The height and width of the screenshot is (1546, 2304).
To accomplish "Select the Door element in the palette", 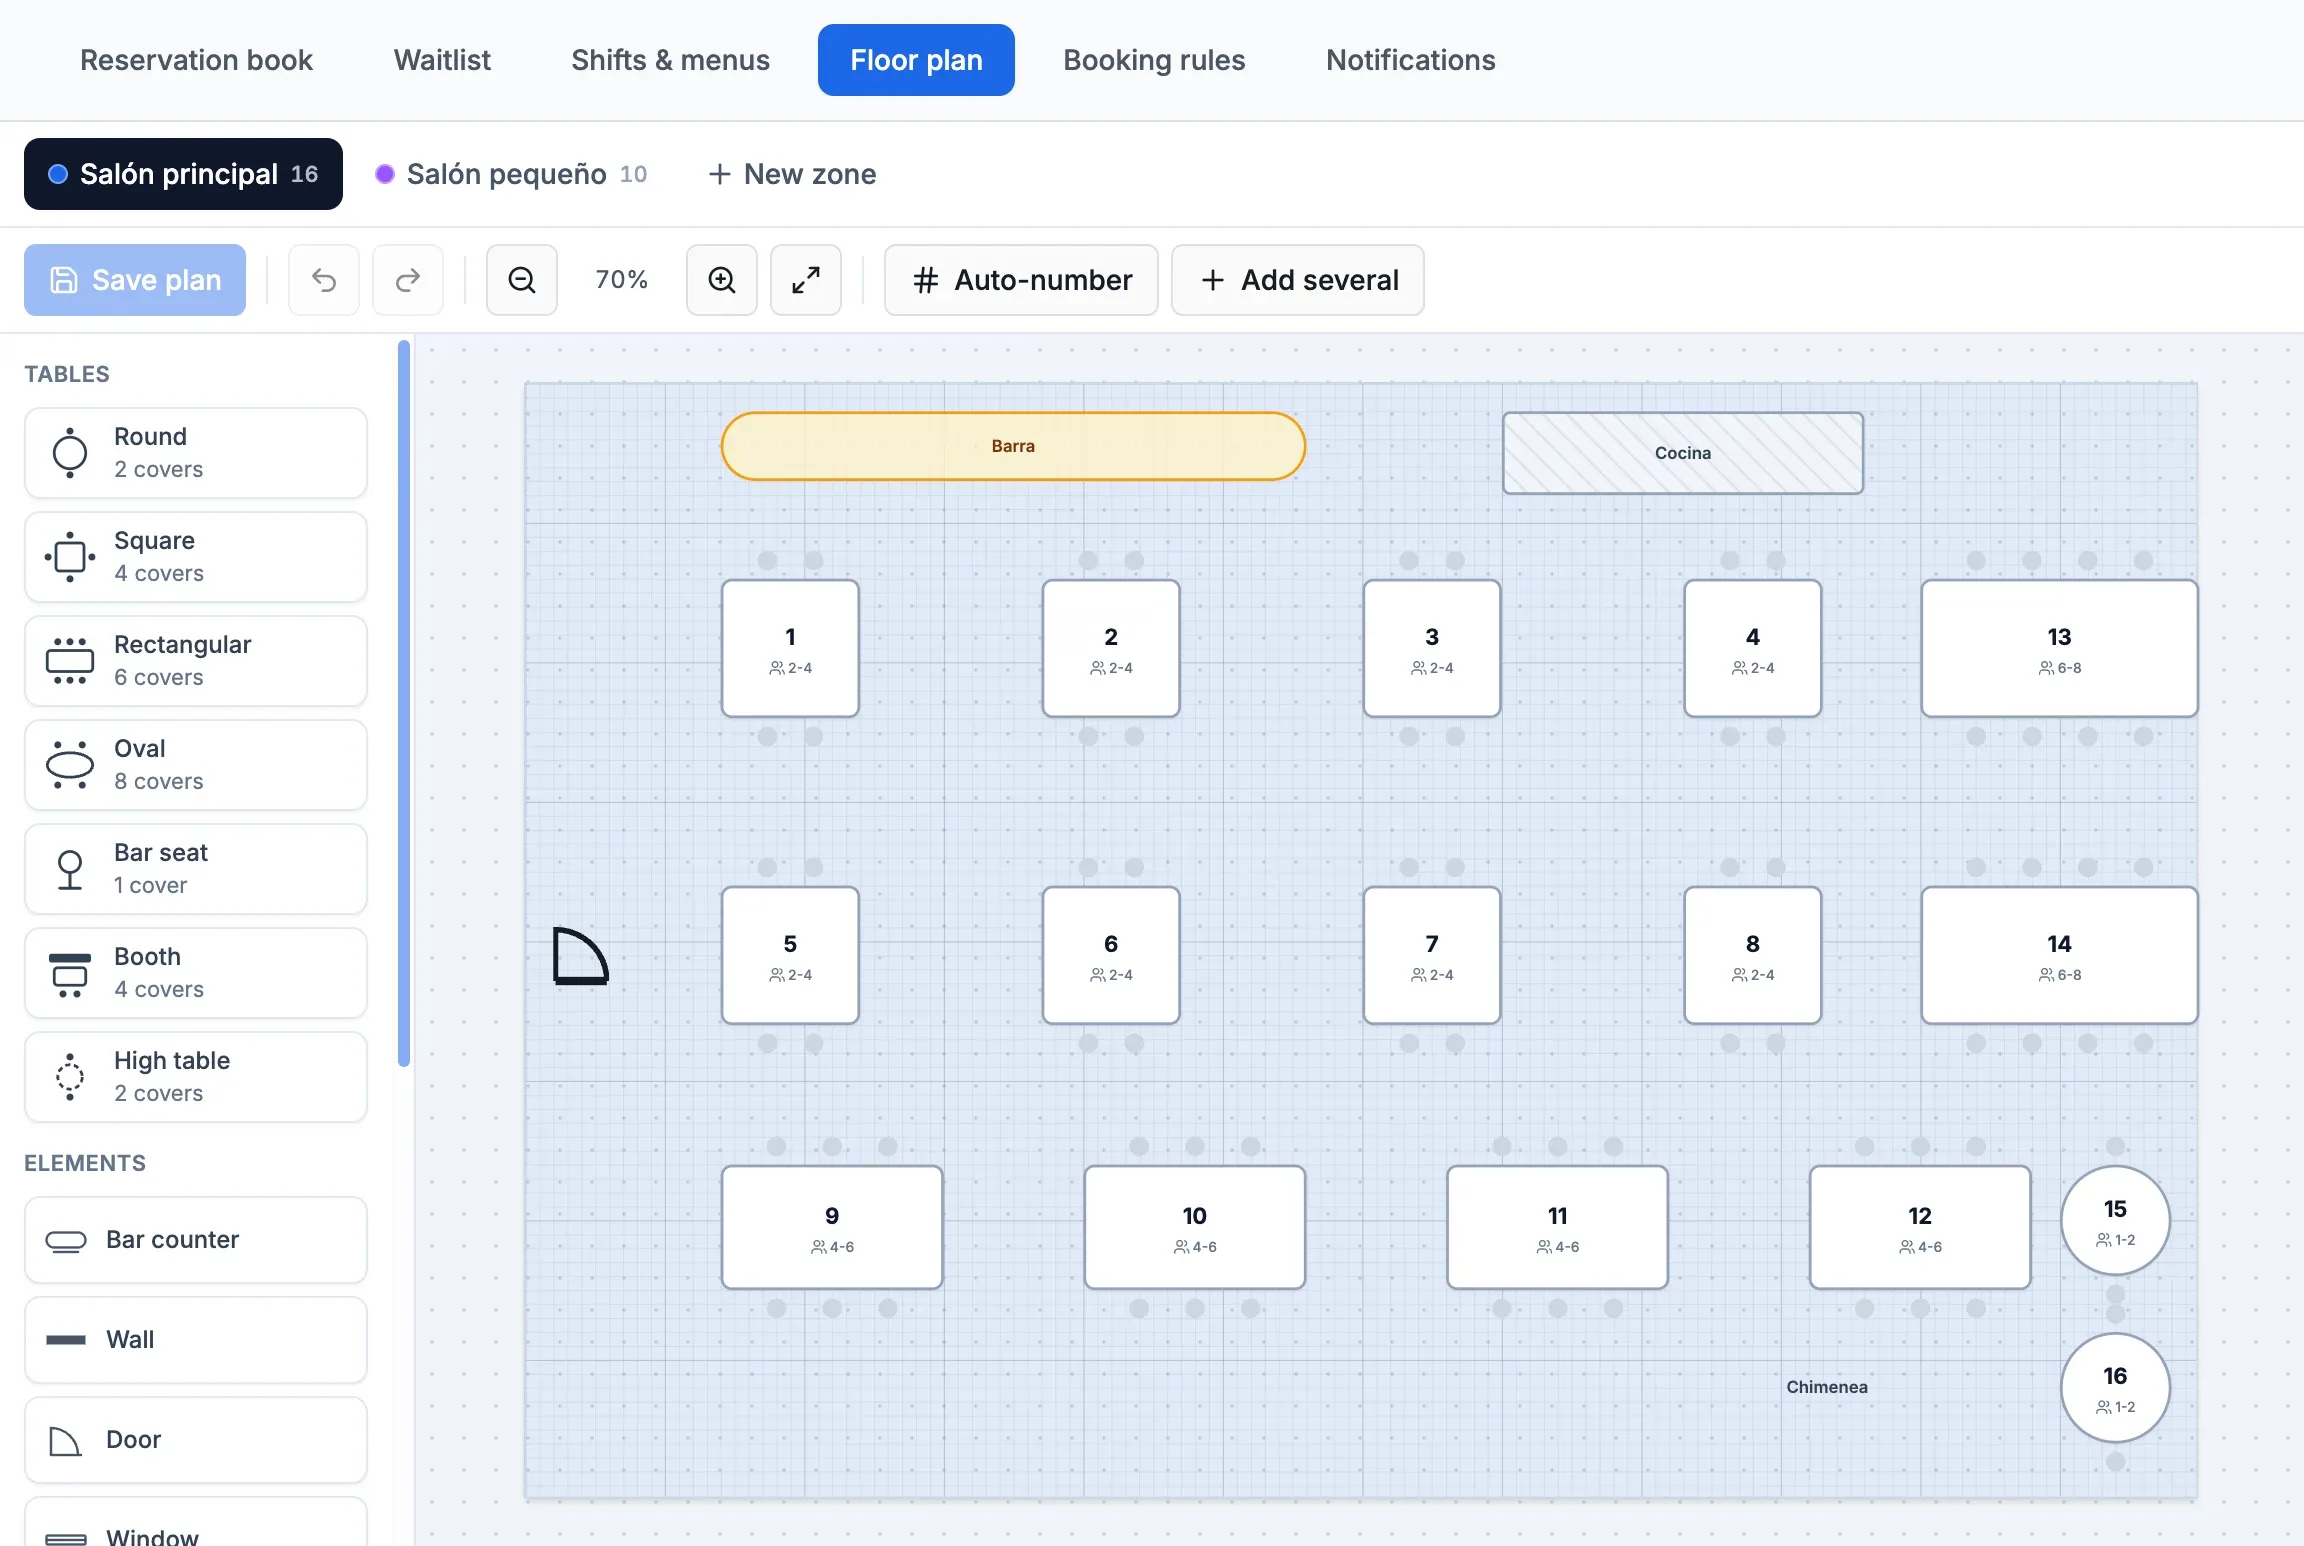I will point(196,1440).
